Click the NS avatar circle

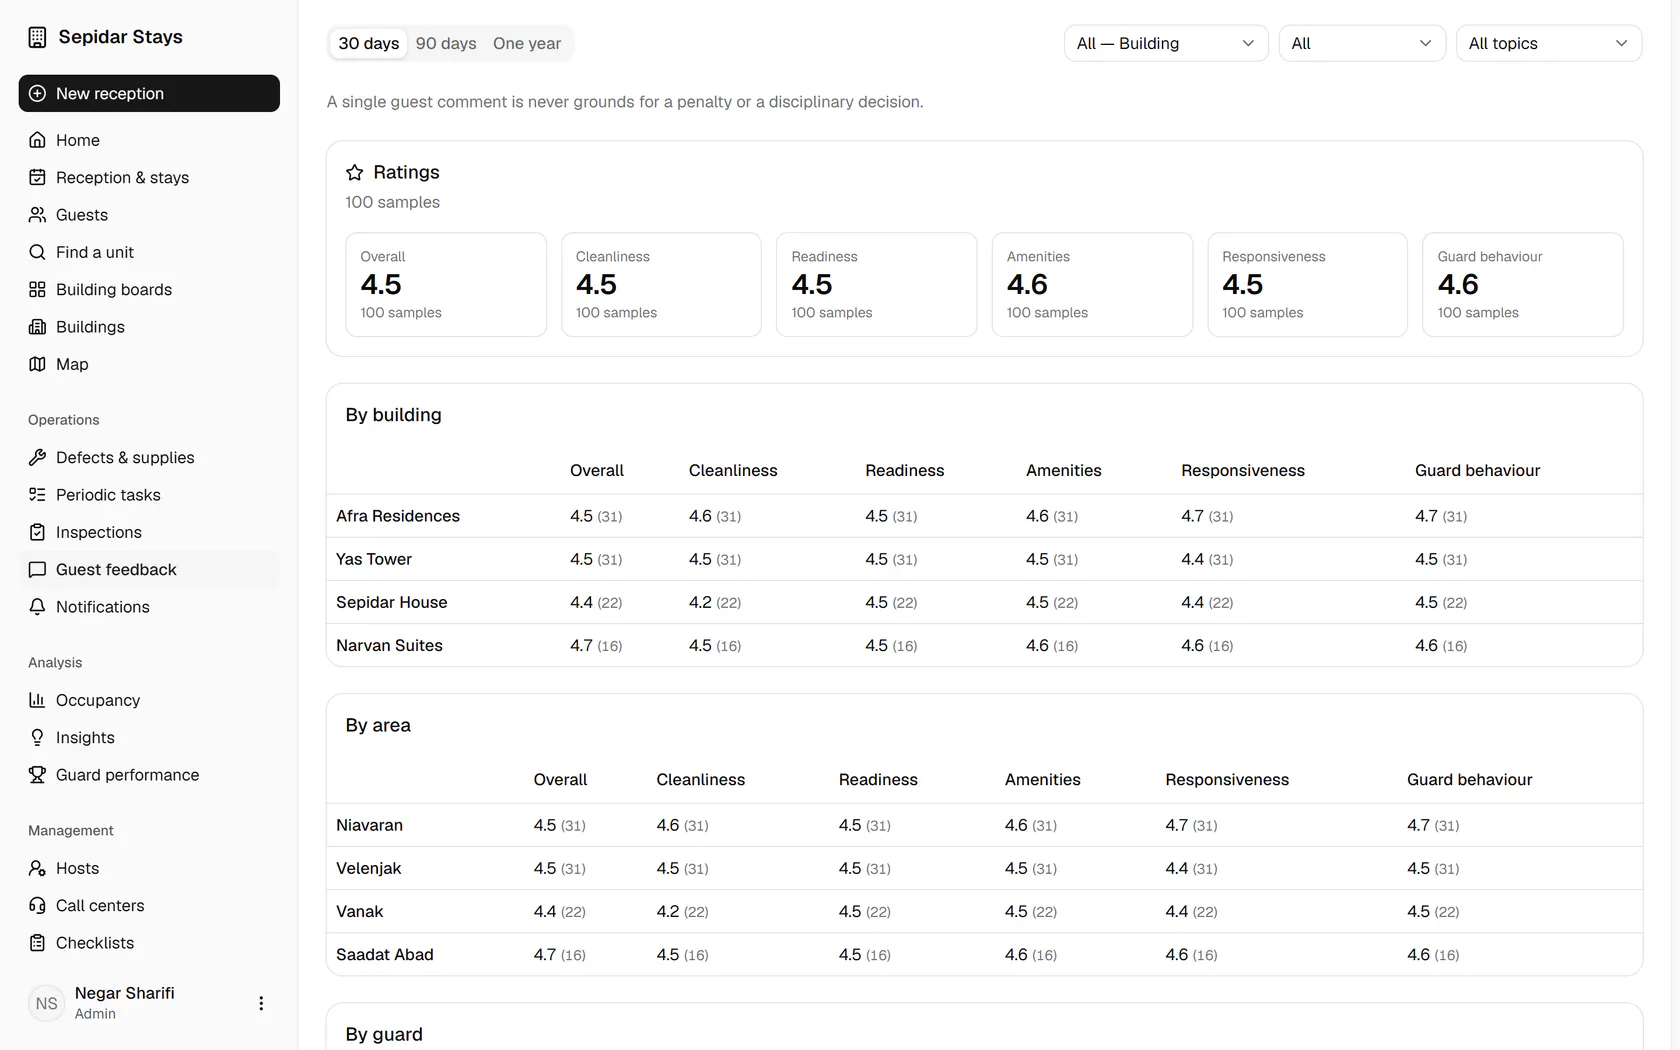[x=47, y=1003]
